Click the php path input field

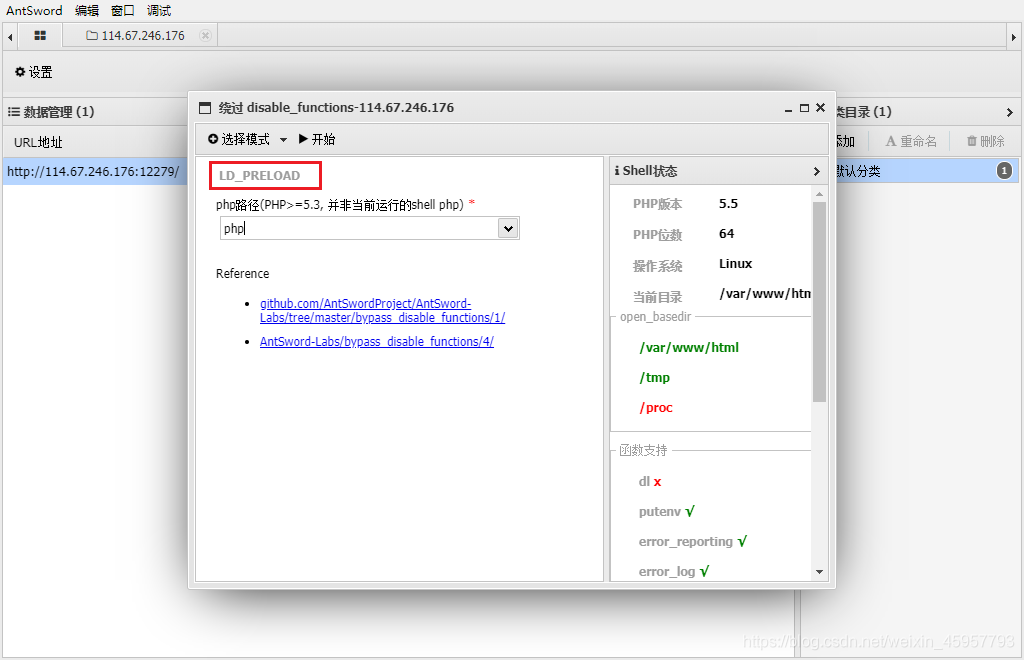359,228
